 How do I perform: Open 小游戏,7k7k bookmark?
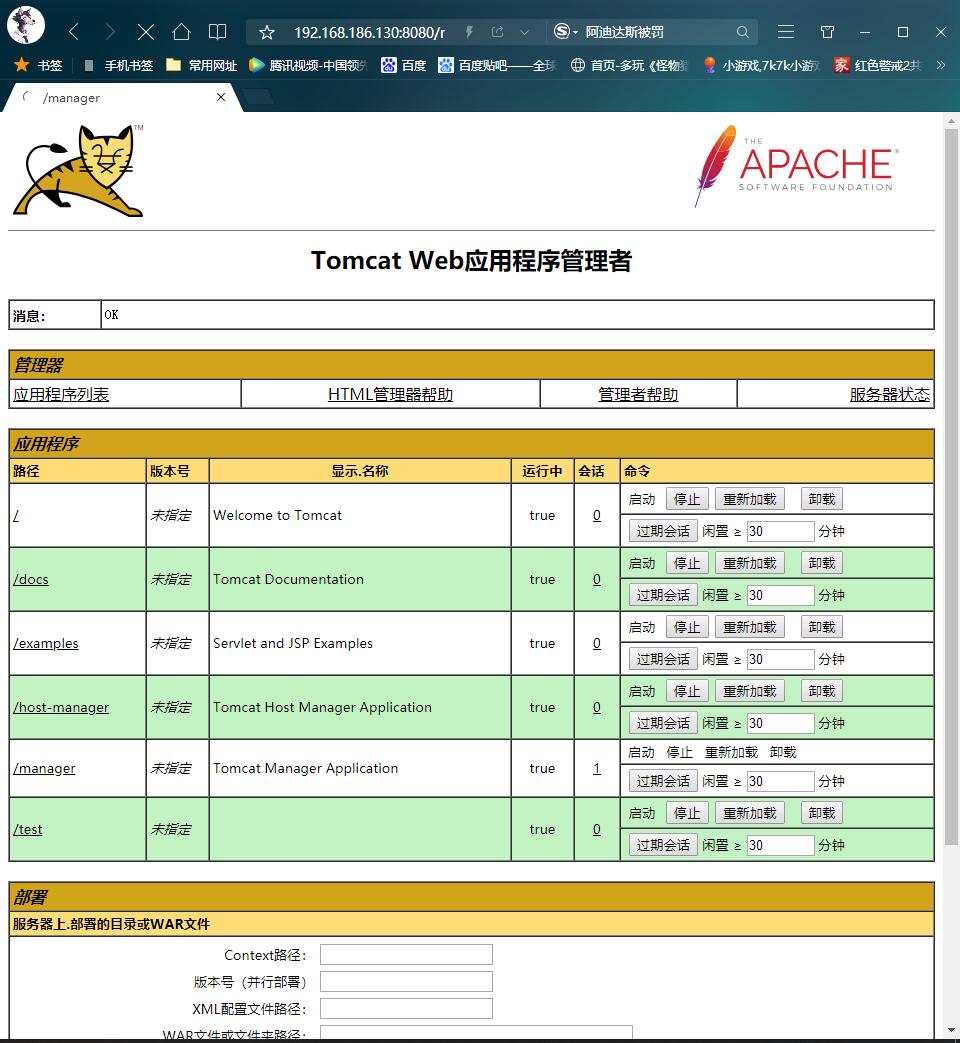click(762, 65)
